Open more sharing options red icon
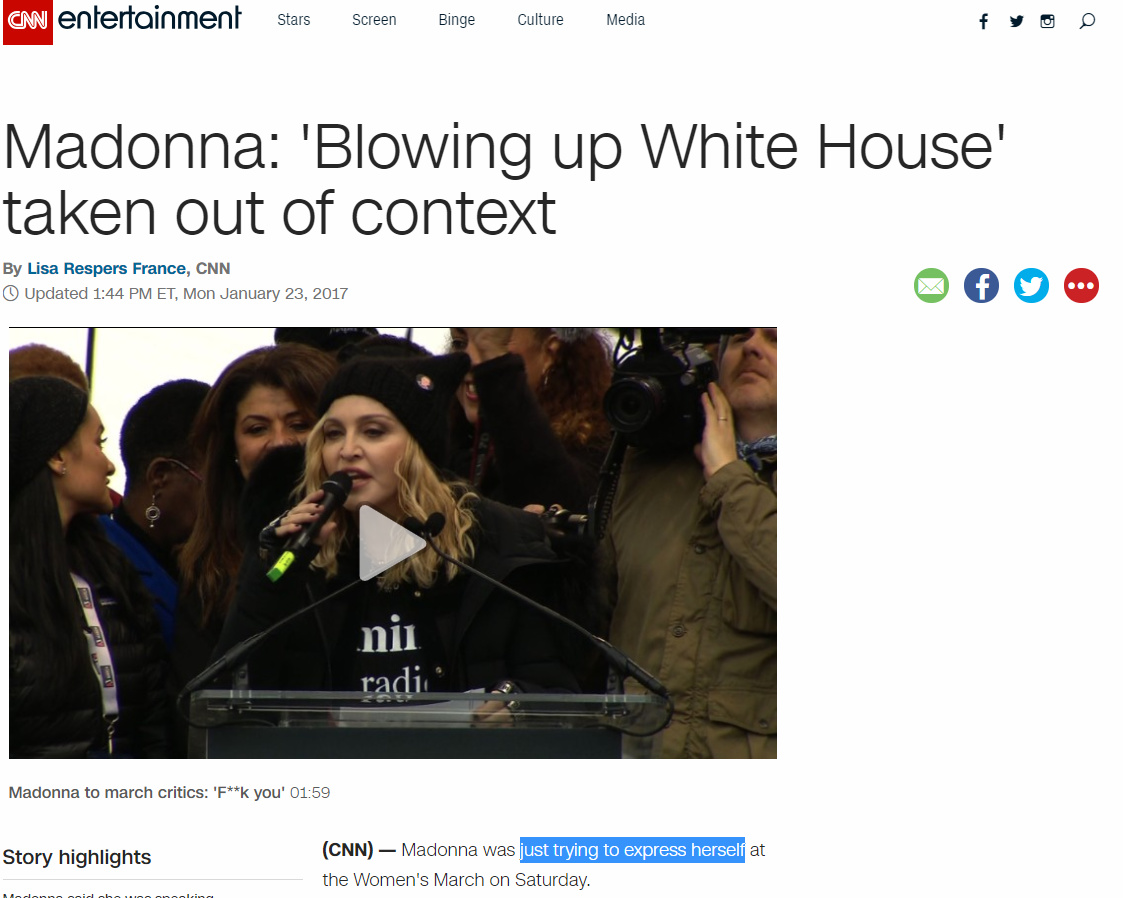1123x898 pixels. (x=1081, y=286)
